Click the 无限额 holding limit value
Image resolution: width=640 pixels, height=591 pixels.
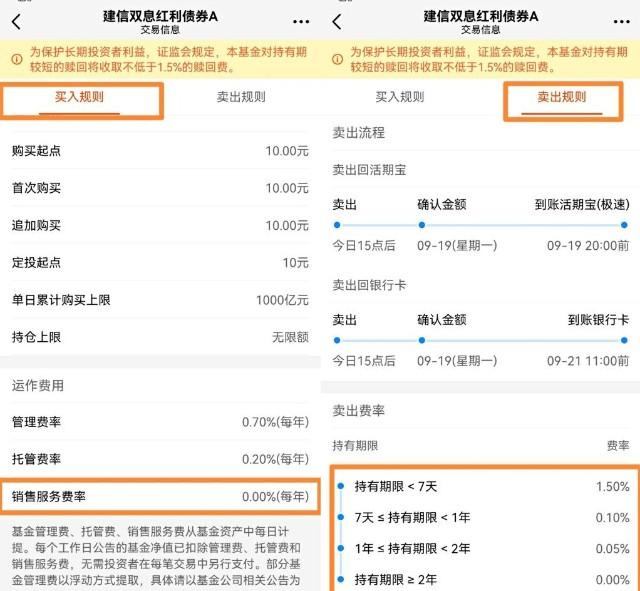(x=290, y=338)
